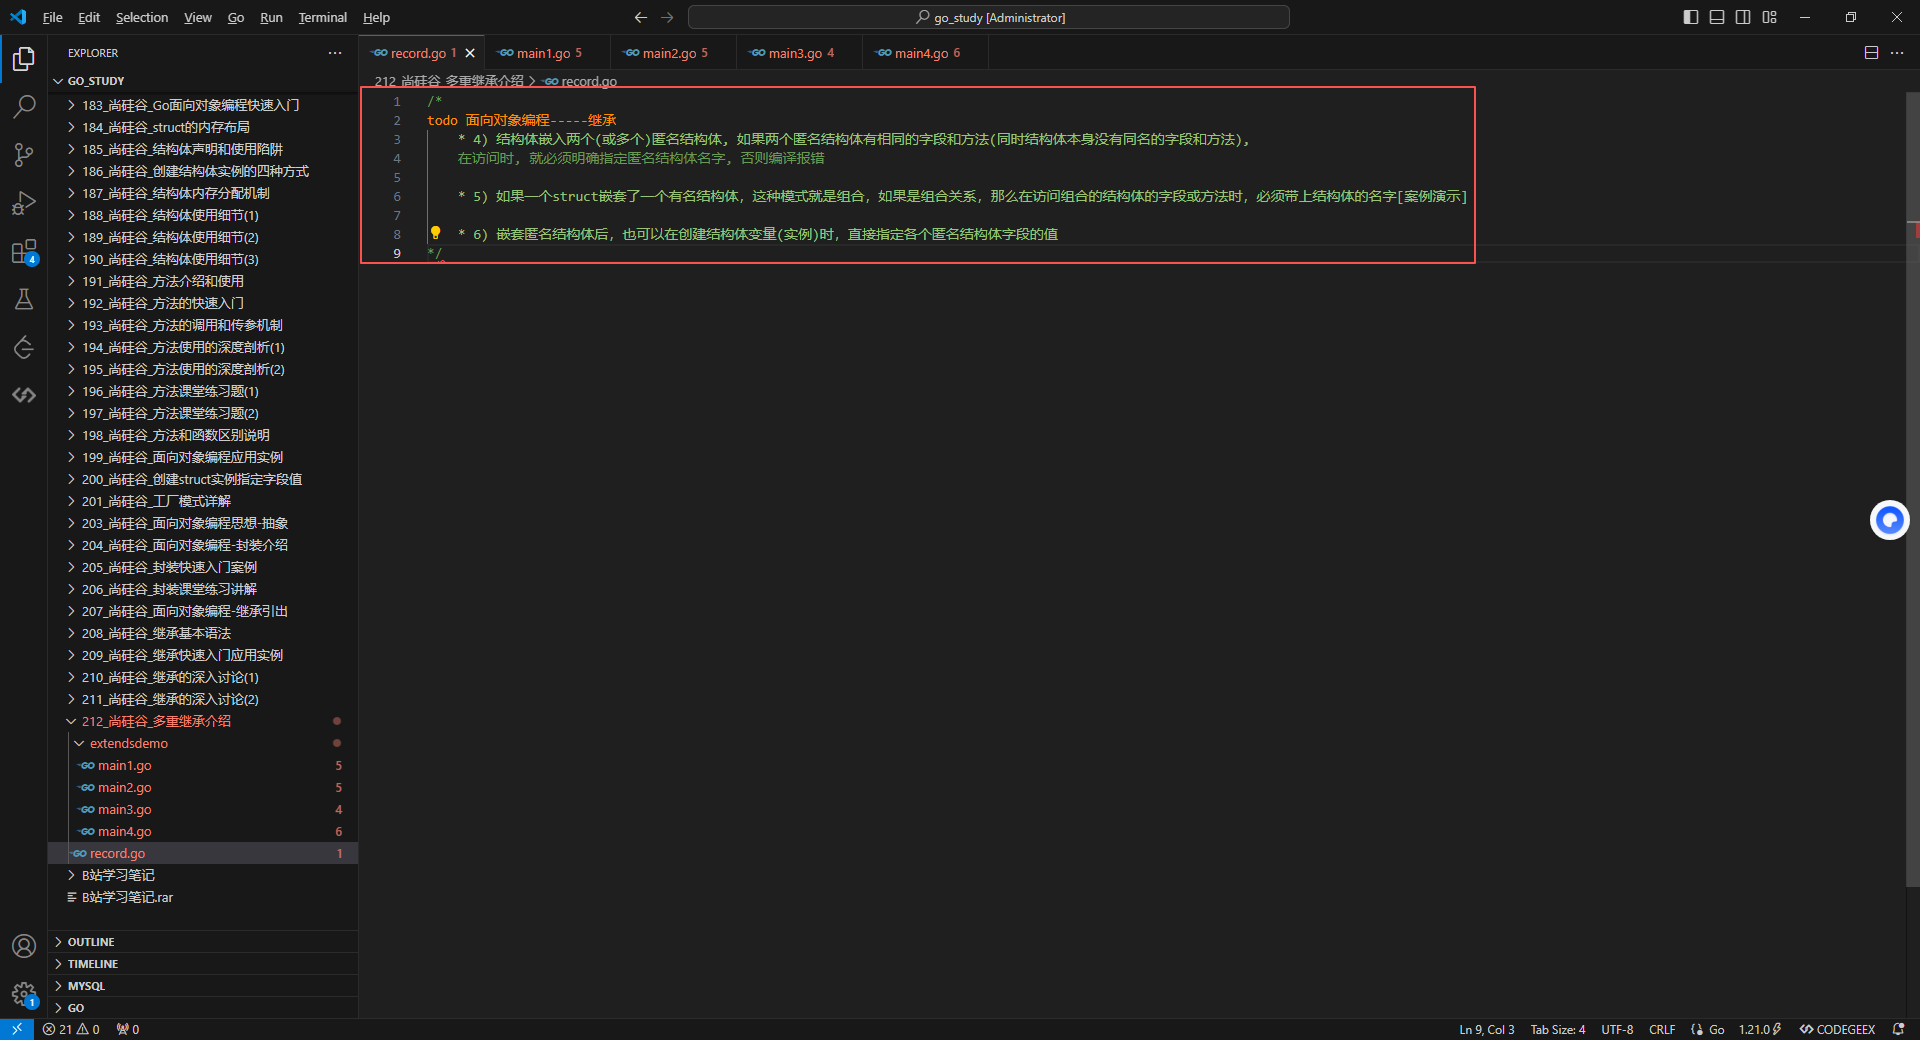The height and width of the screenshot is (1040, 1920).
Task: Click the 212_尚硅谷_多重继承介绍 breadcrumb
Action: (449, 81)
